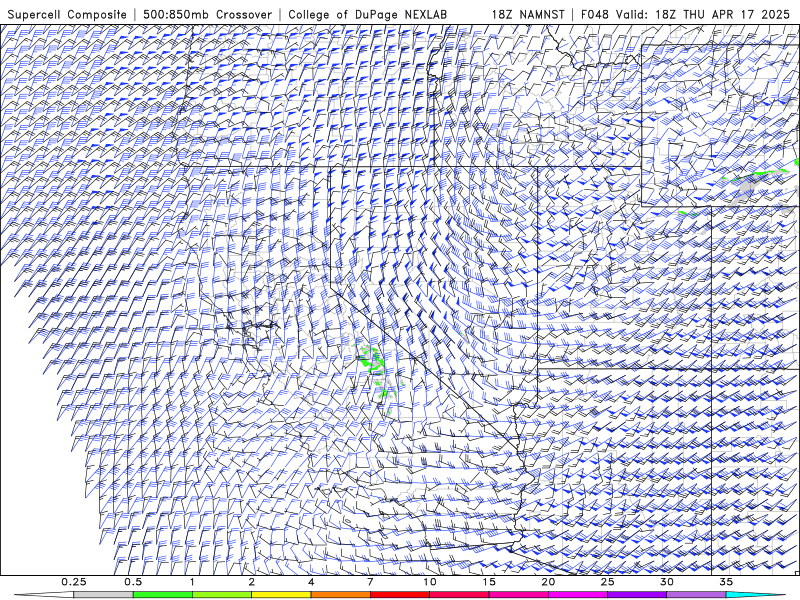Screen dimensions: 800x600
Task: Click the hot pink color bar segment between 15 and 20
Action: click(518, 595)
